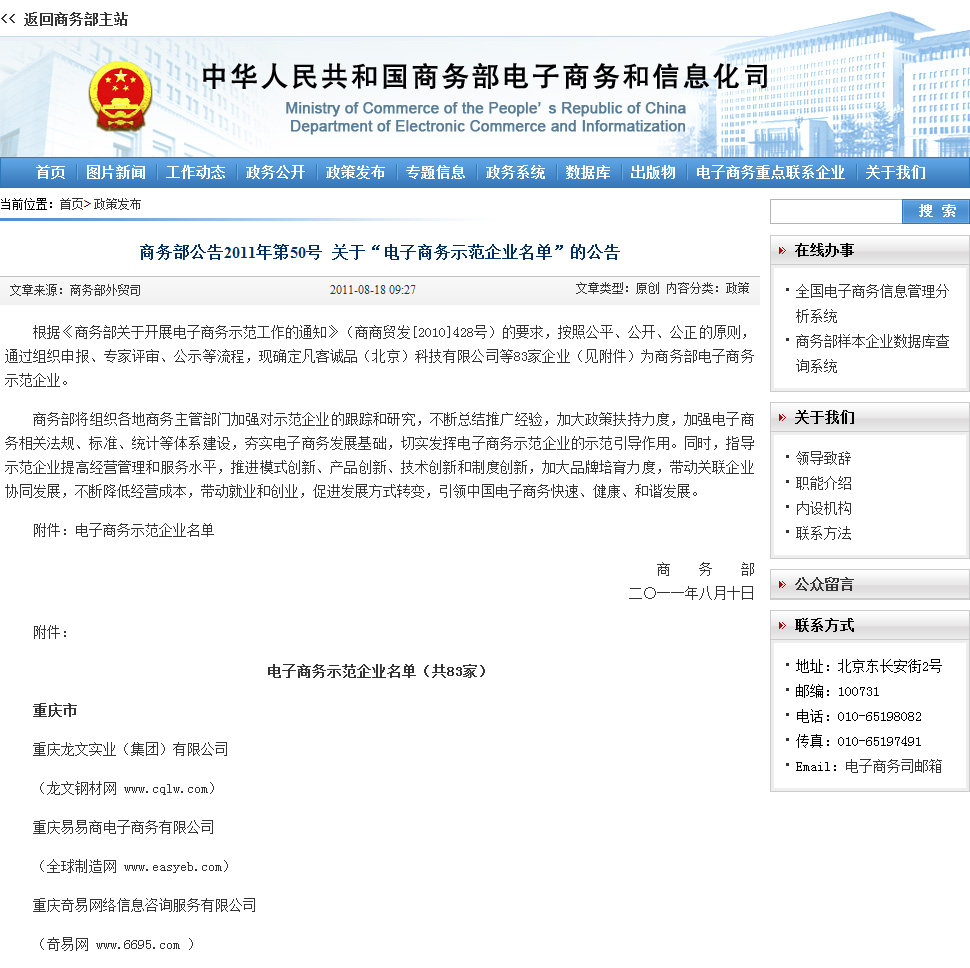Go to 政务公开 in the navigation bar

(276, 172)
